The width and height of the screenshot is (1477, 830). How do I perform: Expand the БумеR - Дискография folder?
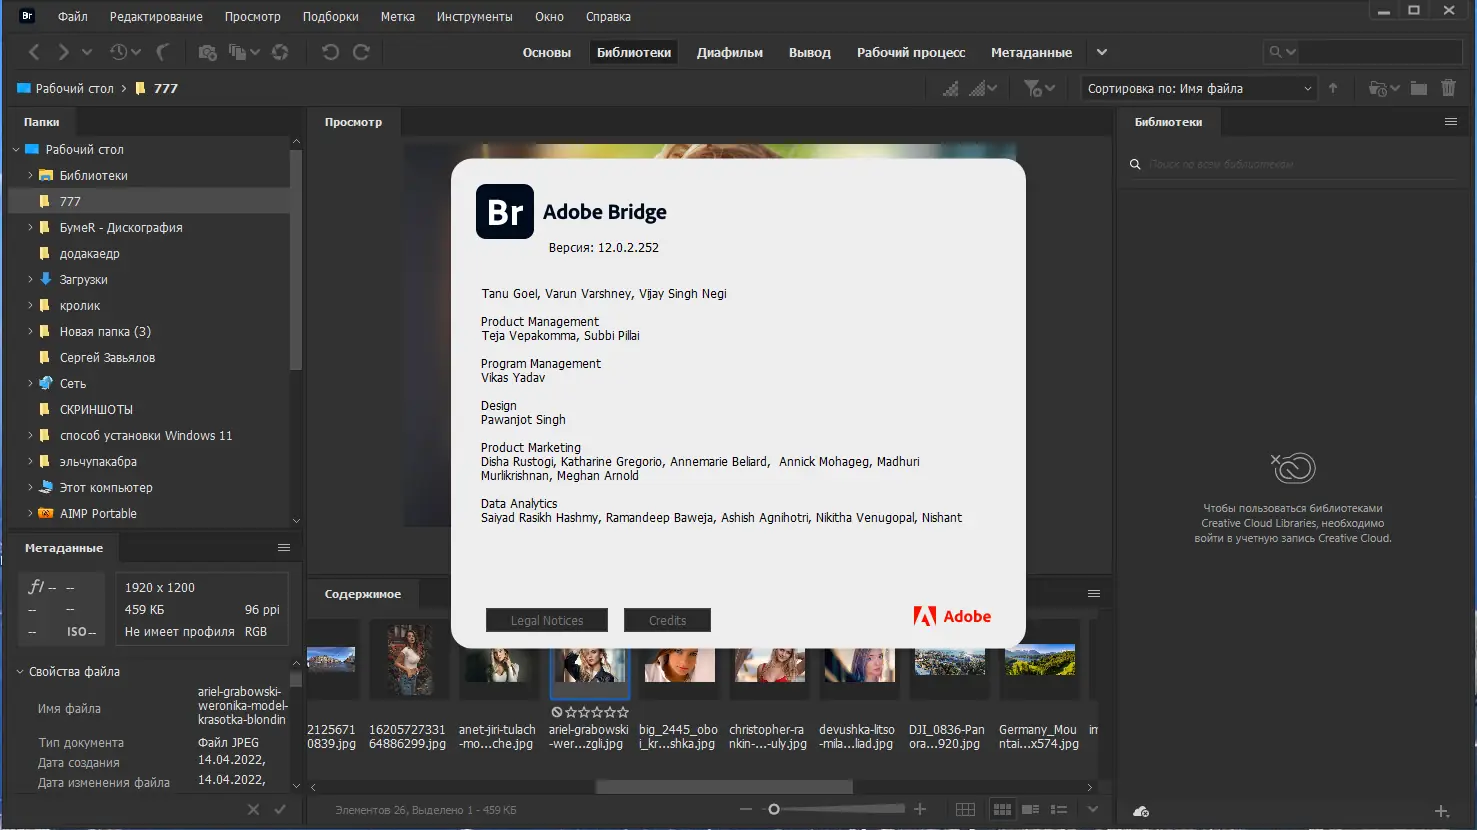coord(30,227)
